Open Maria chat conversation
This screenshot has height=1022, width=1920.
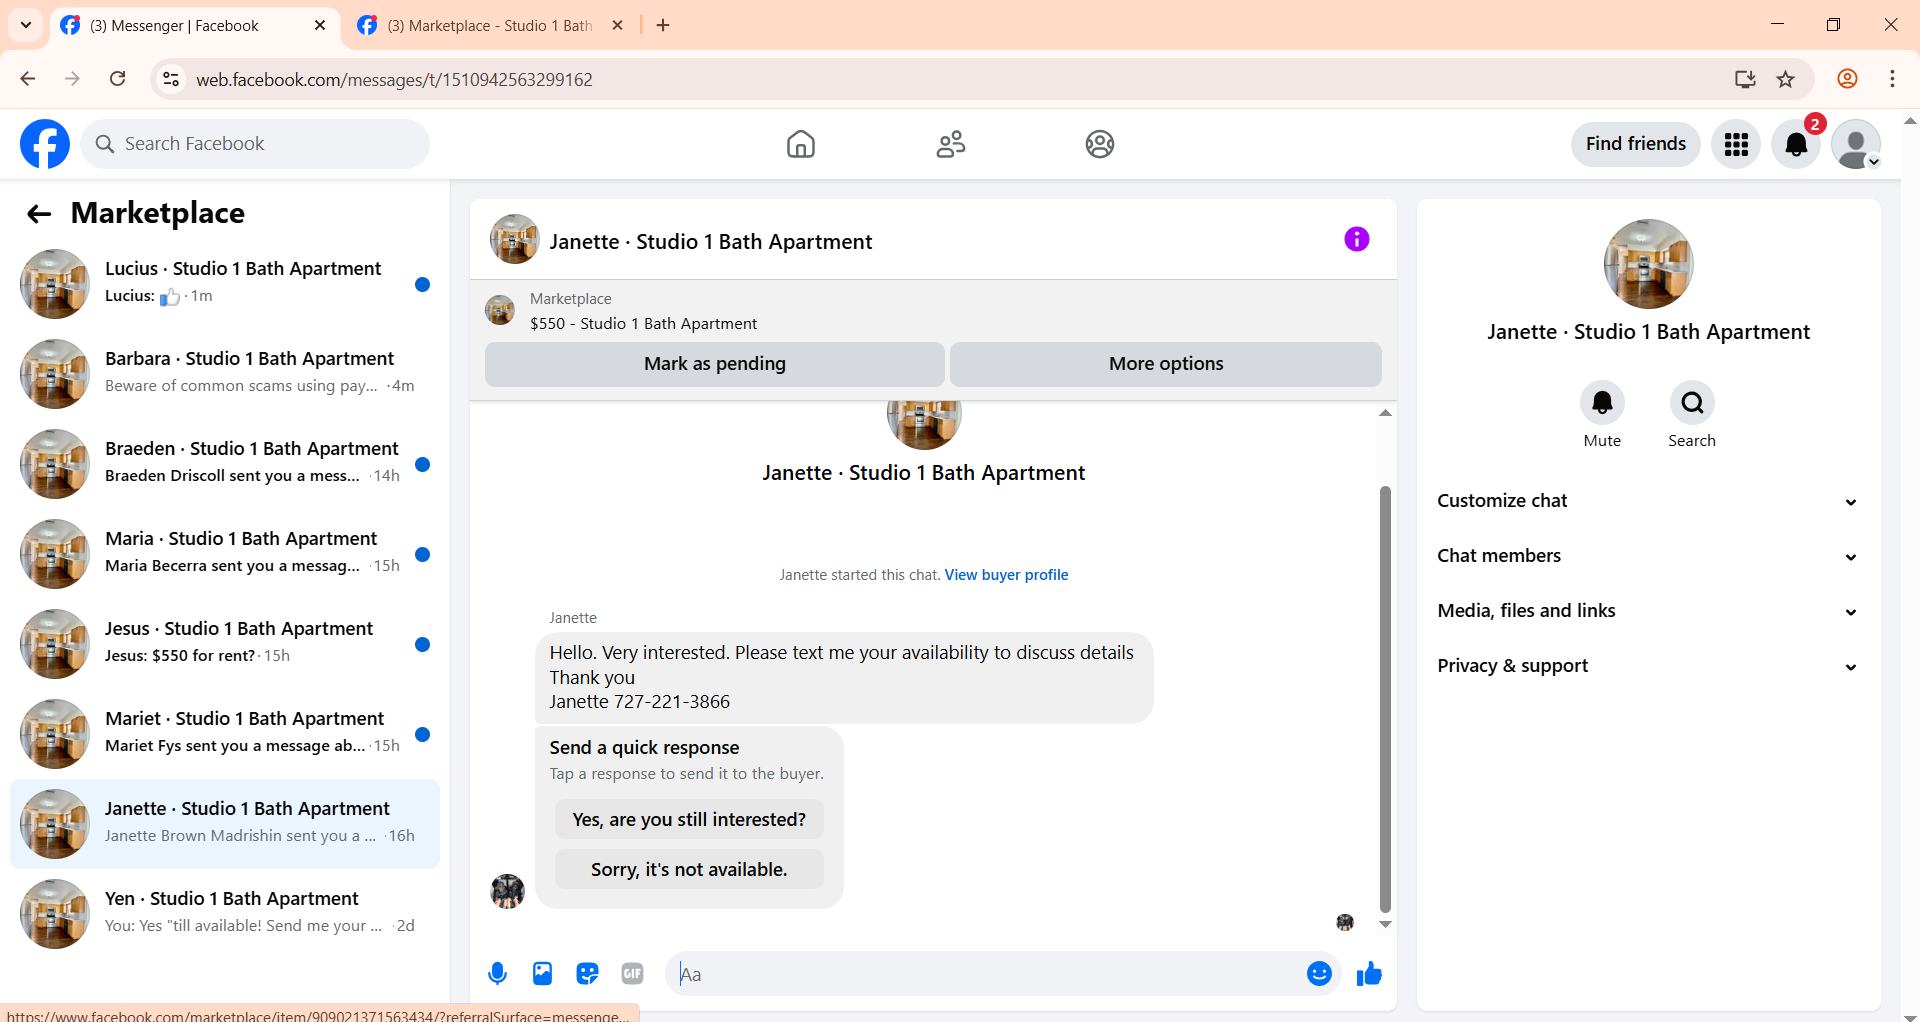pos(225,554)
